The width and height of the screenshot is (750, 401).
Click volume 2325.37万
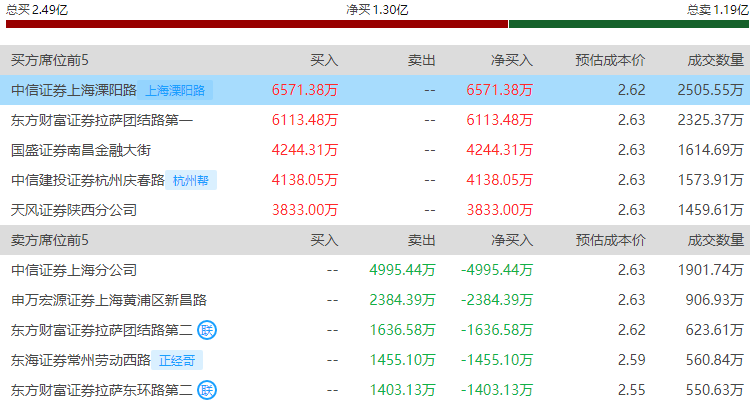click(x=711, y=120)
